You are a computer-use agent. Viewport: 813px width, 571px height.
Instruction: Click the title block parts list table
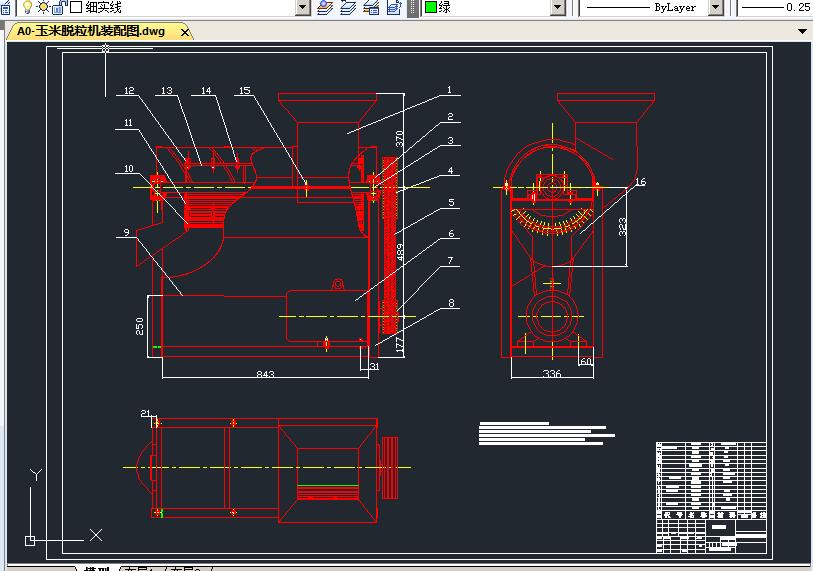[711, 497]
